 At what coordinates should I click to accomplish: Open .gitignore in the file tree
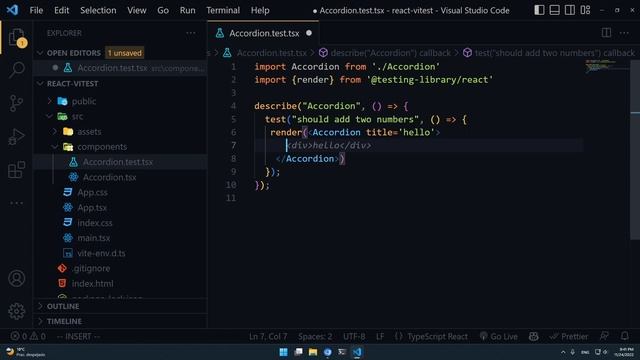pos(91,268)
